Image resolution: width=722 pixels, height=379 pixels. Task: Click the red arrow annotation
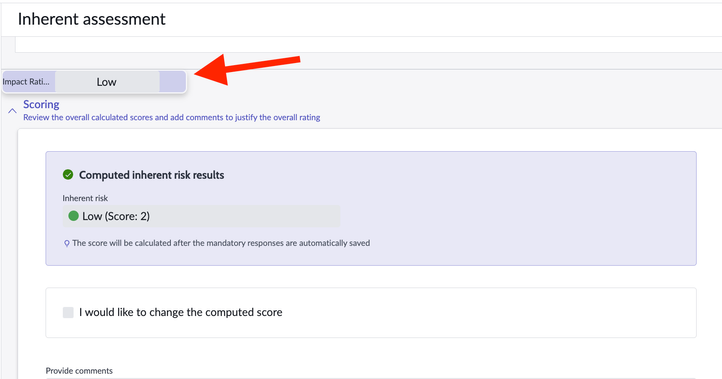pos(247,69)
